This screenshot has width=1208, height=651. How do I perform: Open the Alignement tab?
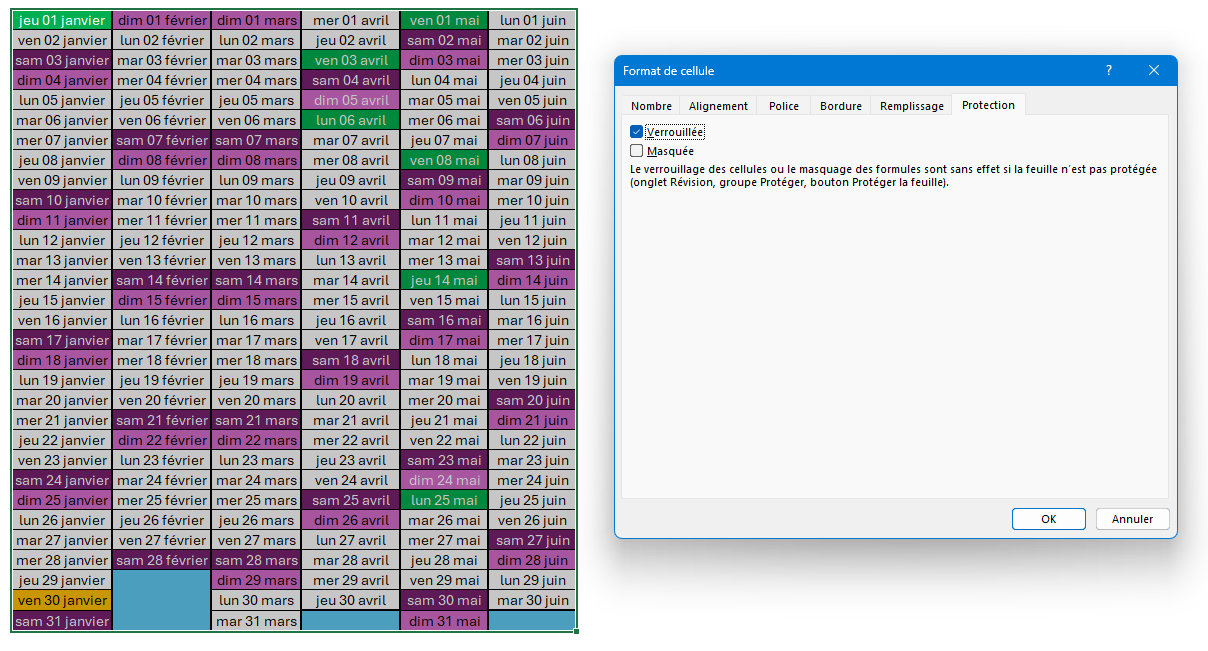(x=718, y=106)
